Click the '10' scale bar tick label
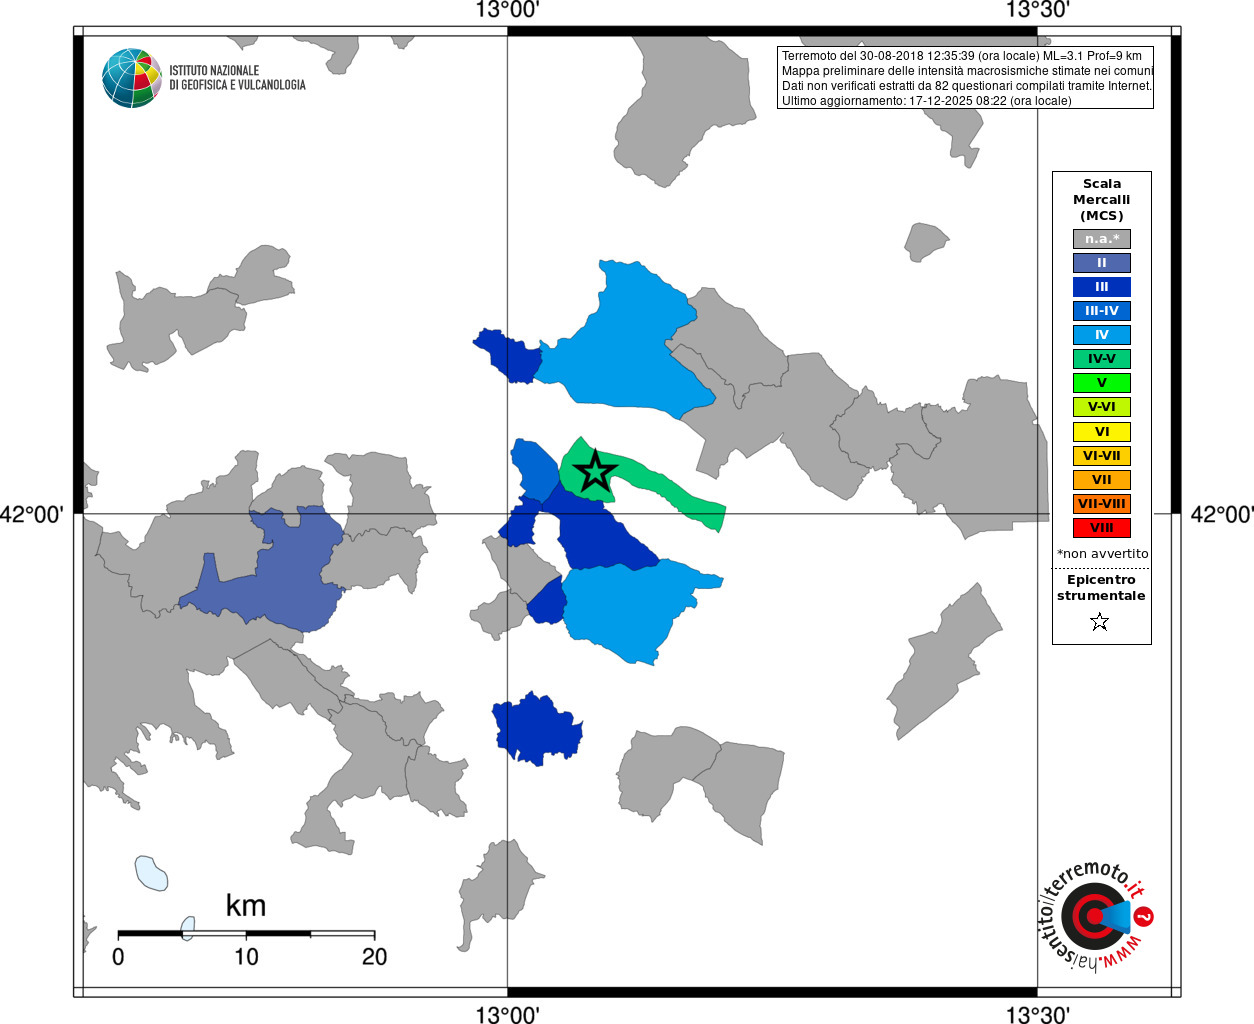Image resolution: width=1254 pixels, height=1024 pixels. [246, 957]
